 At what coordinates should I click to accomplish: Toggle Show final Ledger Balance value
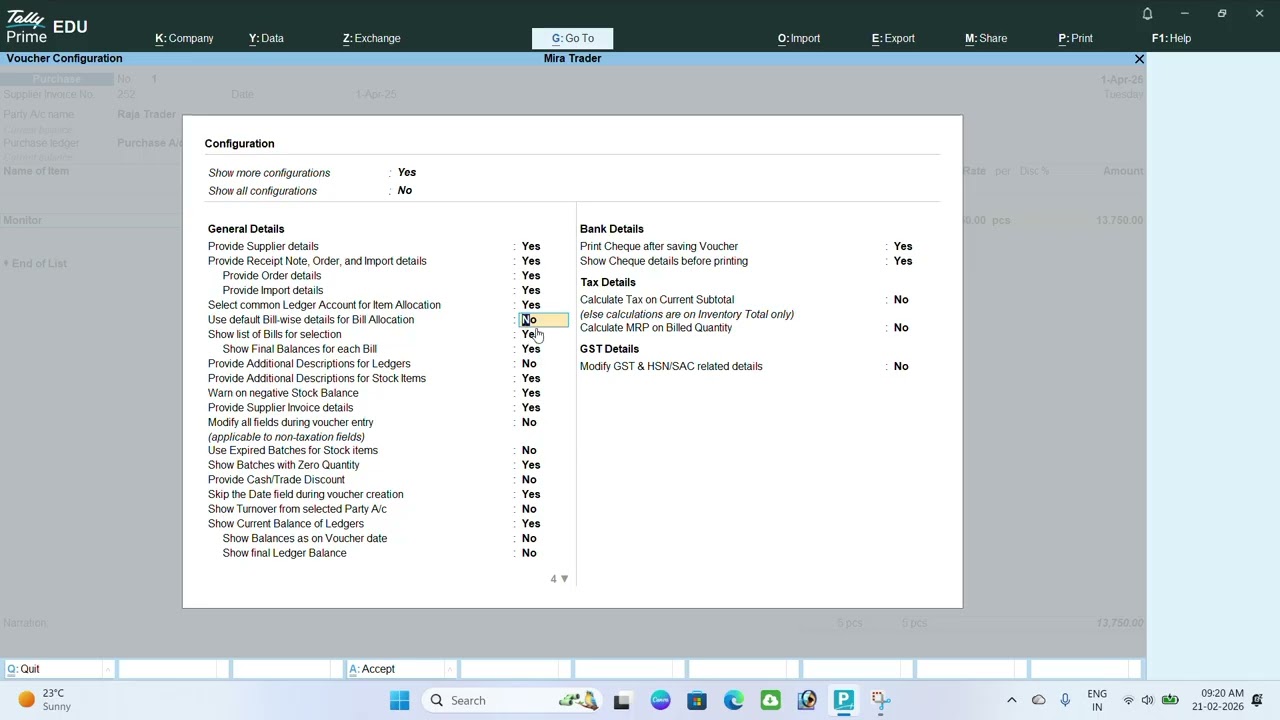click(529, 553)
